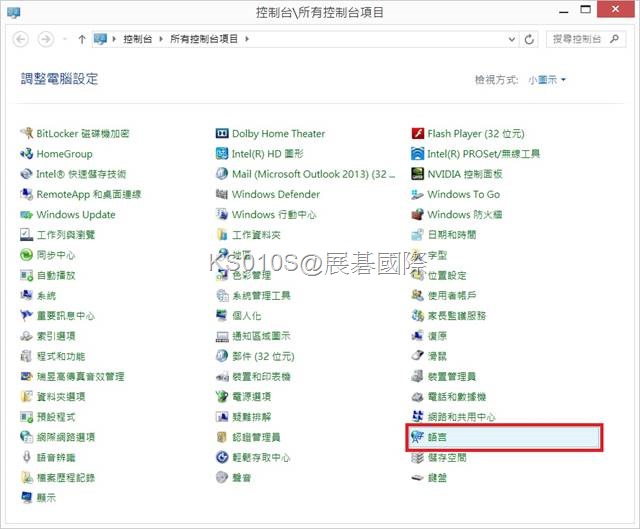Open the 郵件 (32 位元) link
This screenshot has height=529, width=640.
(263, 356)
